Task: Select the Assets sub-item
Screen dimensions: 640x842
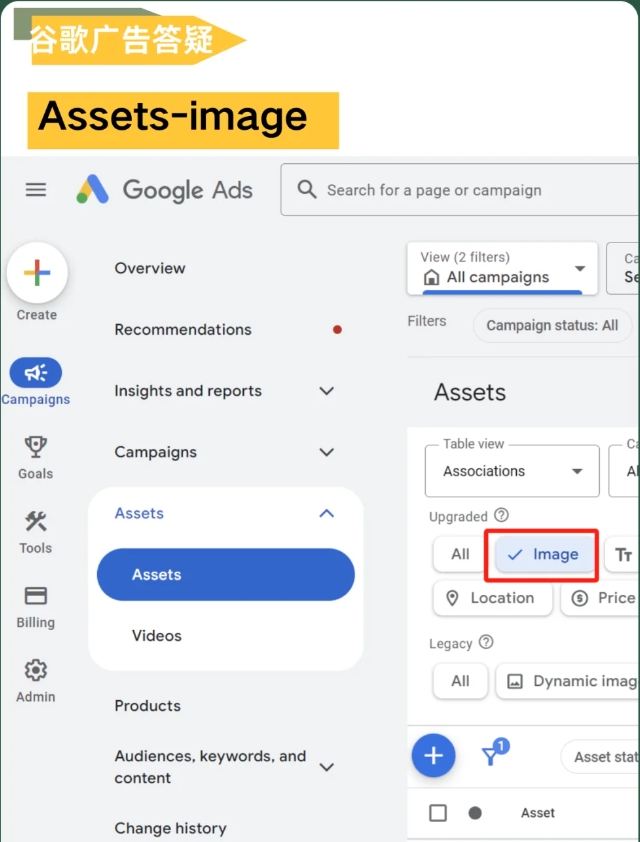Action: 226,575
